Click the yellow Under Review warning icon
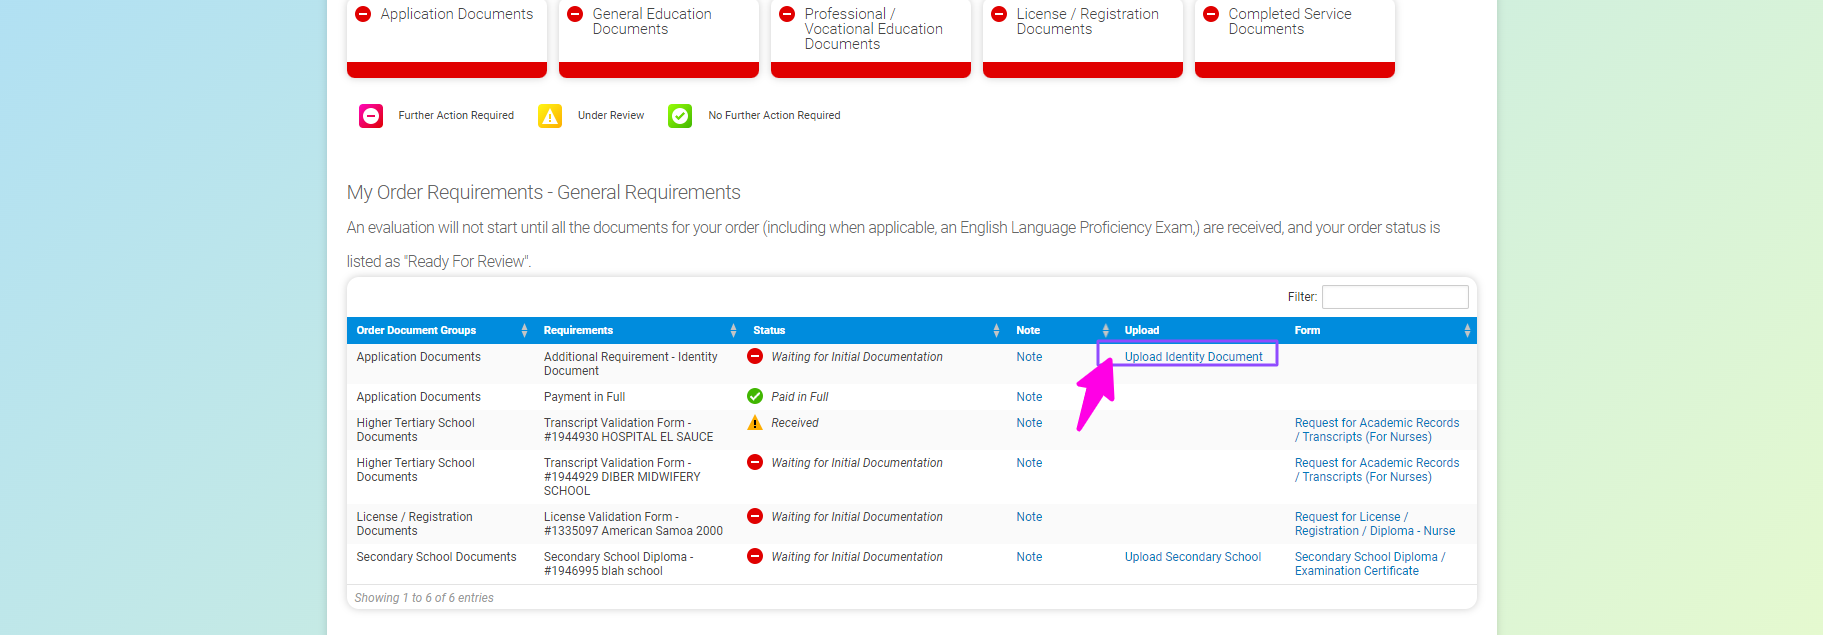Image resolution: width=1823 pixels, height=635 pixels. 550,116
